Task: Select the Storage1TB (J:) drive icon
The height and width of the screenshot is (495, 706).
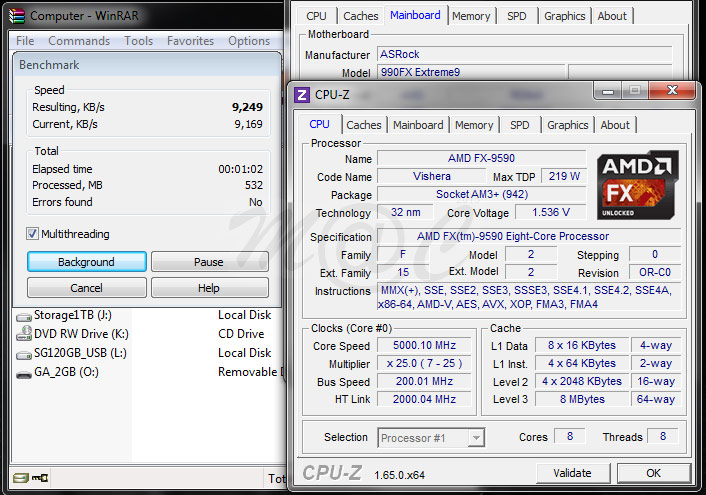Action: pos(24,317)
